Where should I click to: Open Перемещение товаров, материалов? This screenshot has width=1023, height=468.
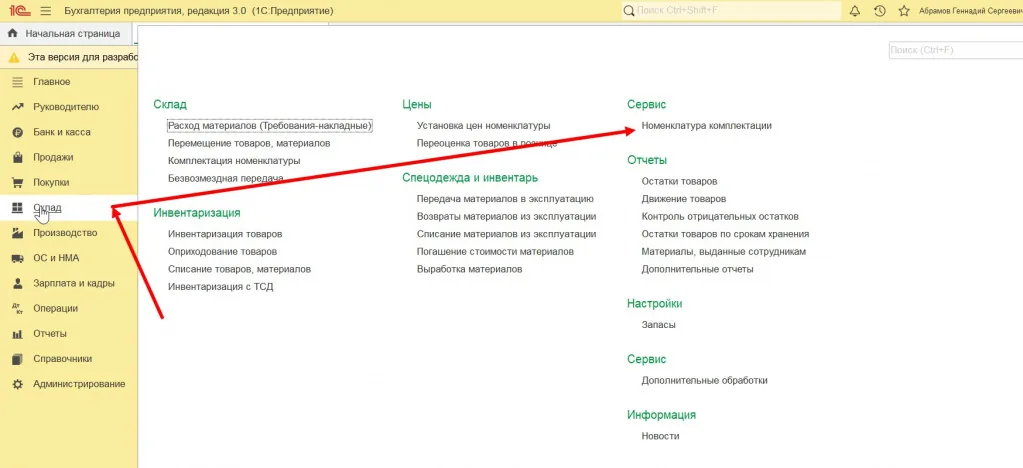point(249,143)
